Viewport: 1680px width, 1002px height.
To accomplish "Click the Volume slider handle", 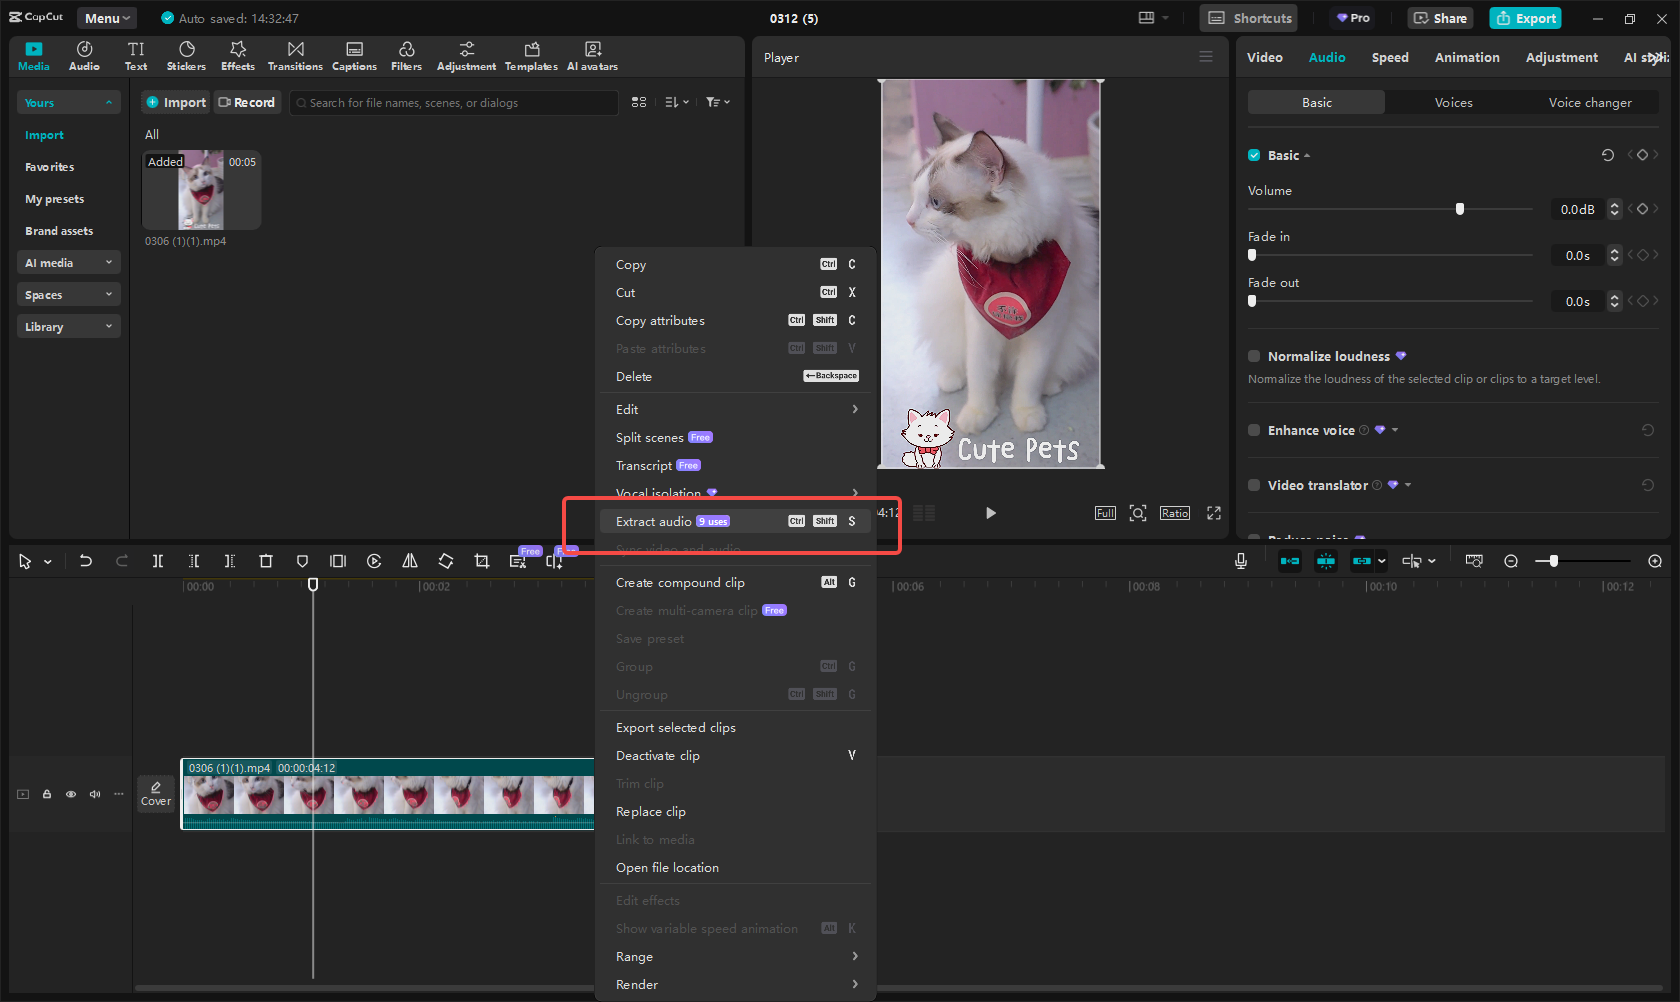I will (1460, 209).
